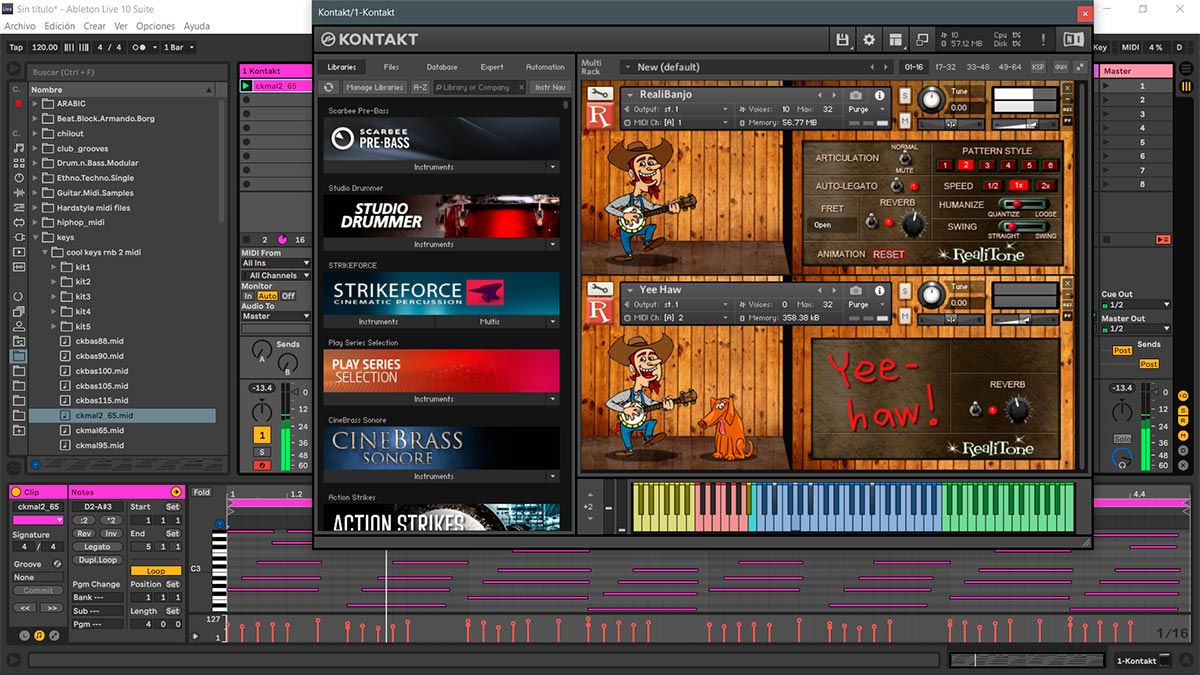Solo the Yee Haw instrument

click(x=905, y=290)
